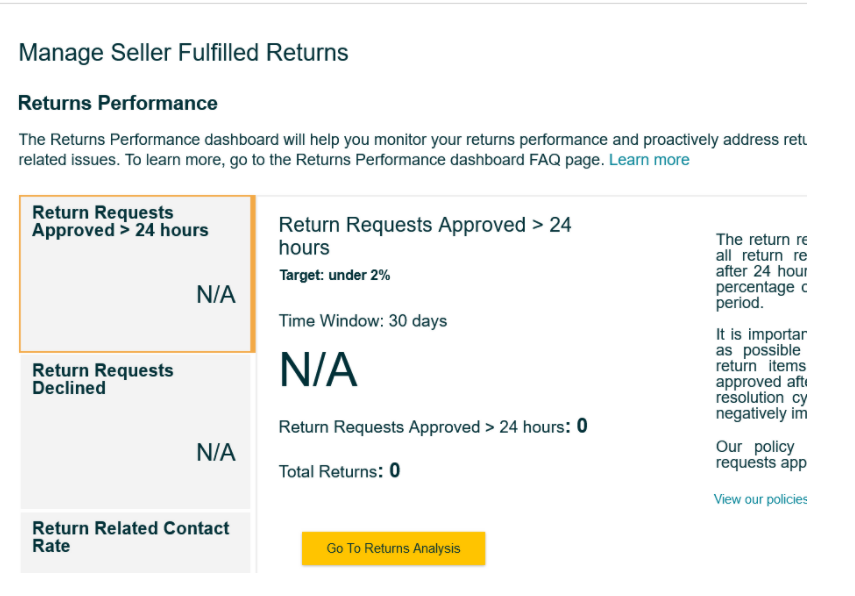Click N/A value in the Approved > 24 hours card
Viewport: 855px width, 596px height.
click(216, 295)
